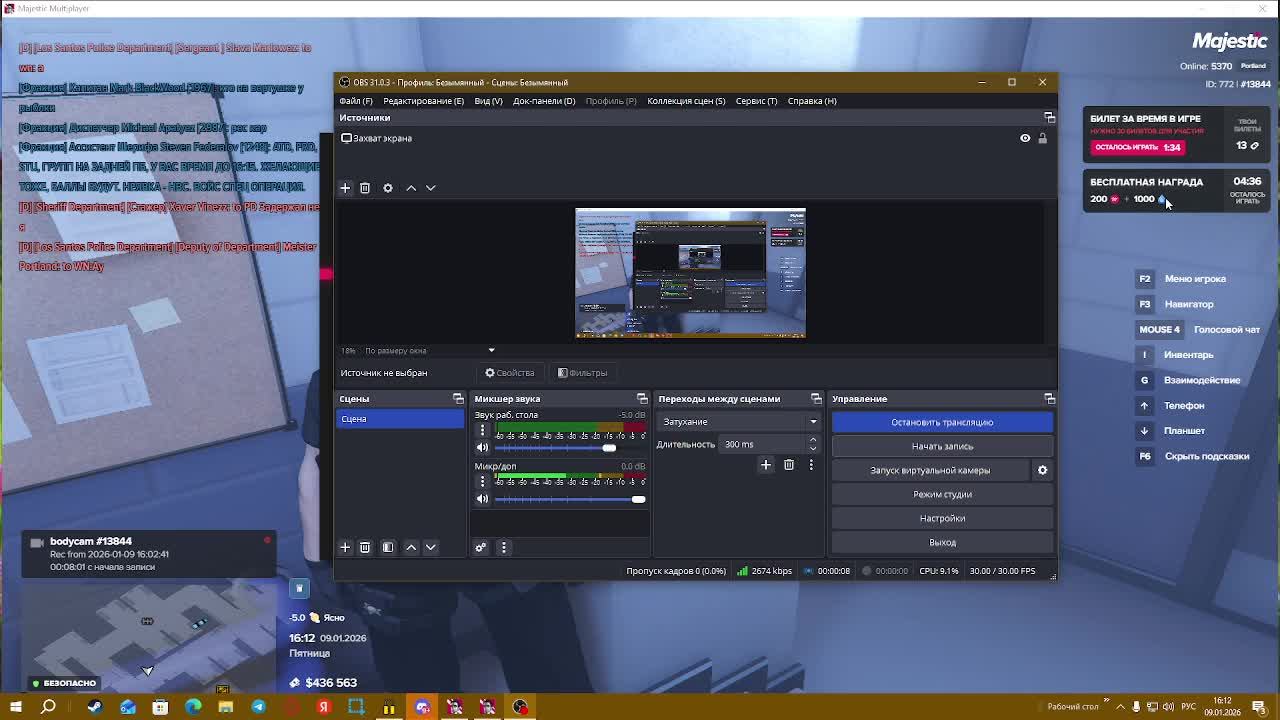
Task: Adjust the Звук раб. стола volume slider
Action: click(609, 448)
